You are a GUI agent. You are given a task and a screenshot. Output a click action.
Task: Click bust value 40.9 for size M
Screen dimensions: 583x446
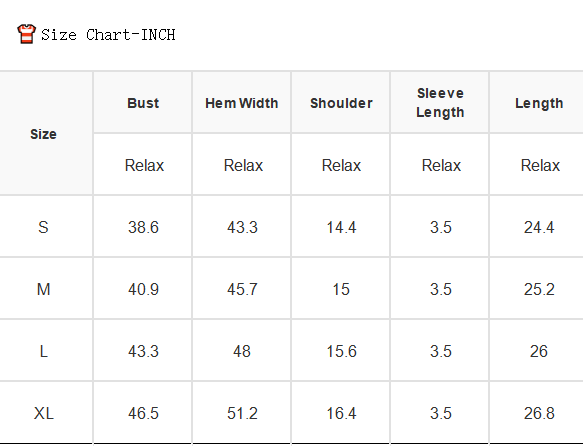coord(143,289)
